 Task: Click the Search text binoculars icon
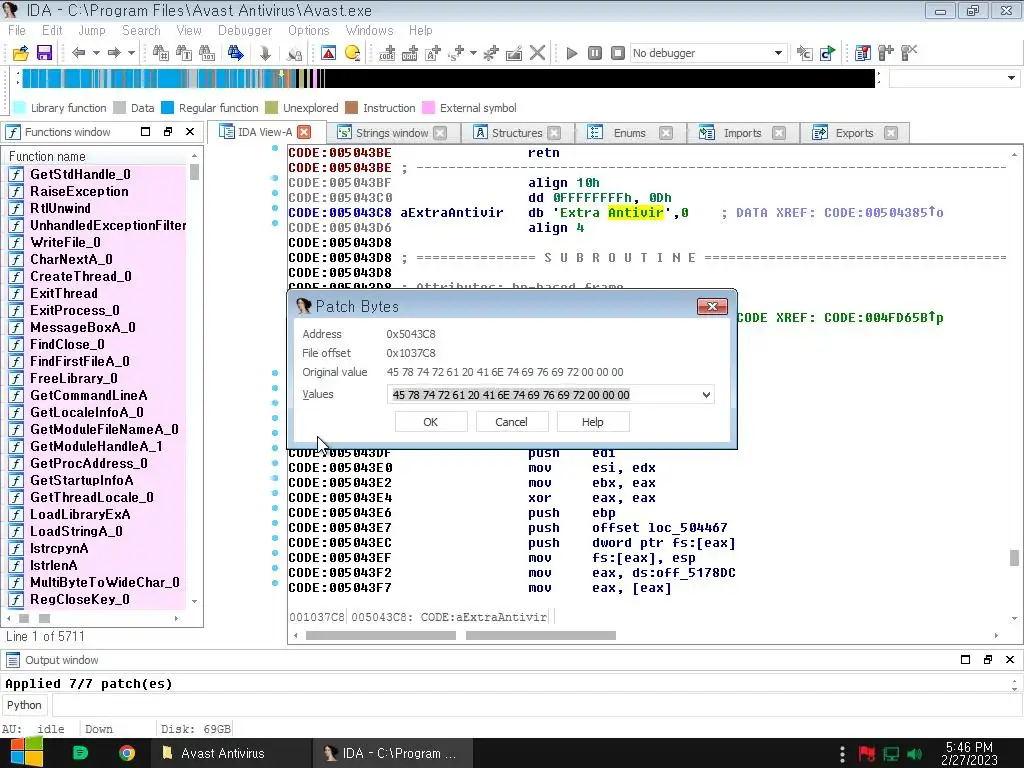[x=184, y=53]
